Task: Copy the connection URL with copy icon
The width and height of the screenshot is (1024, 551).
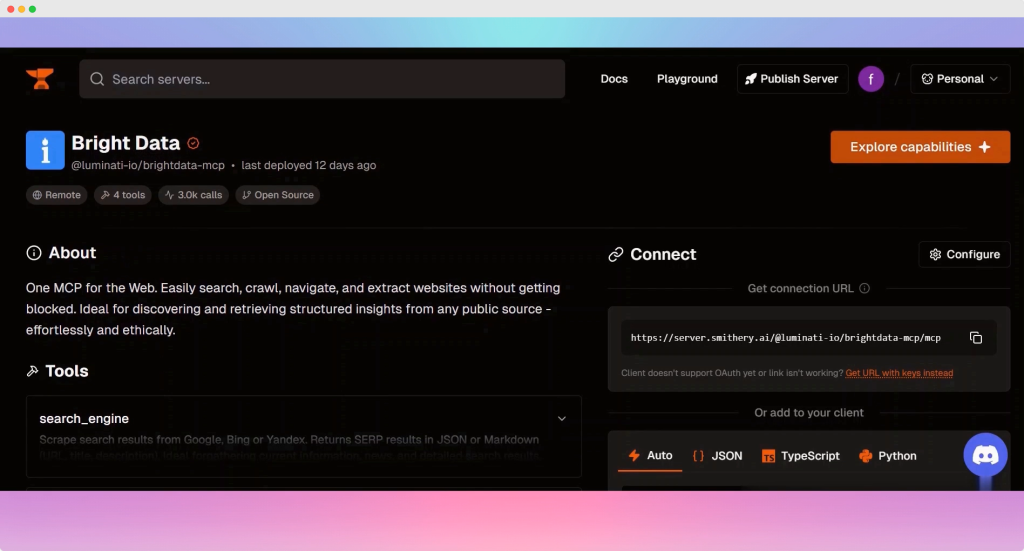Action: 976,338
